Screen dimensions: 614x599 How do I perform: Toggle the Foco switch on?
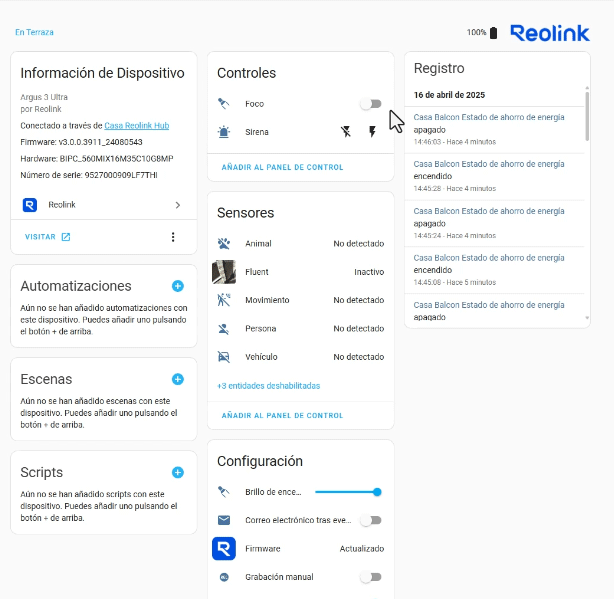371,104
